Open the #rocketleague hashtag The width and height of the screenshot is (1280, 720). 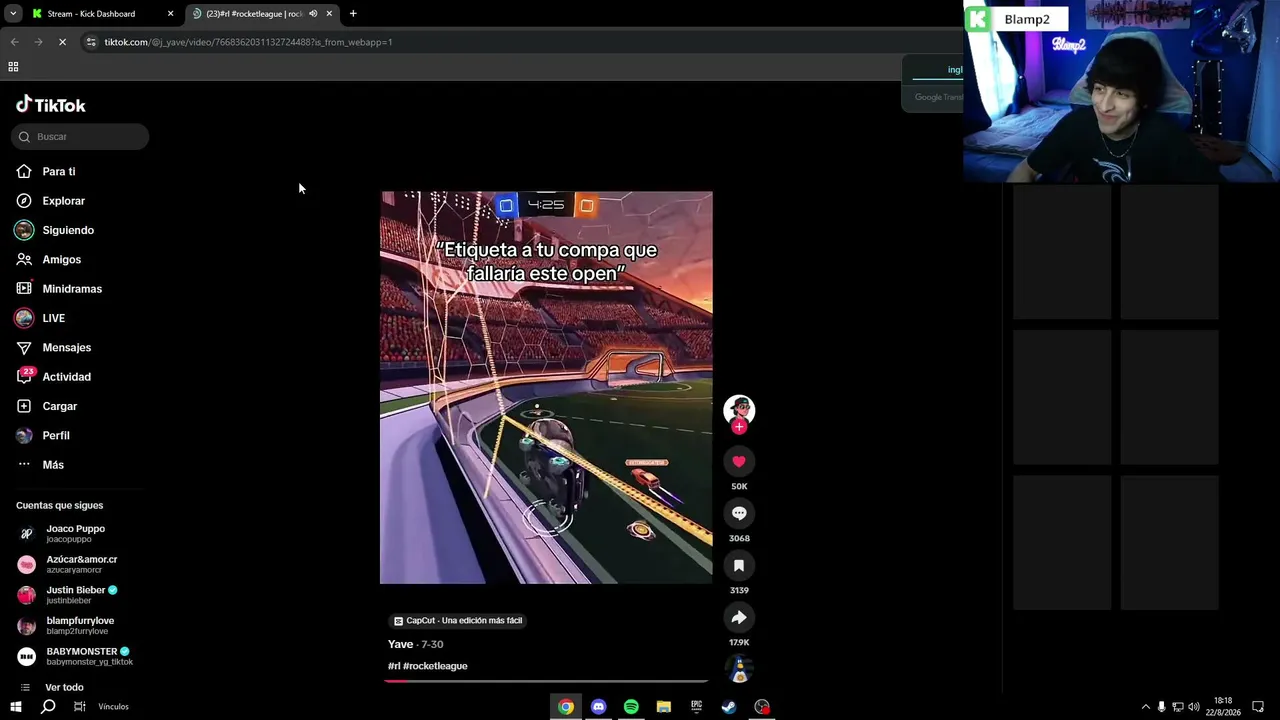click(435, 666)
